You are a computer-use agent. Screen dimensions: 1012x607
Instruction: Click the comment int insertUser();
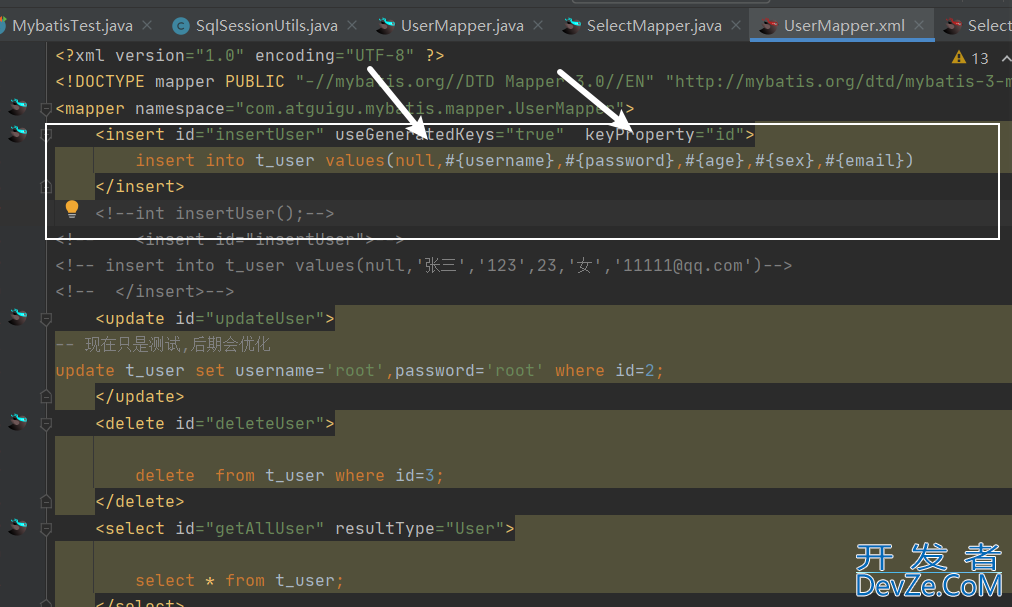click(x=215, y=213)
